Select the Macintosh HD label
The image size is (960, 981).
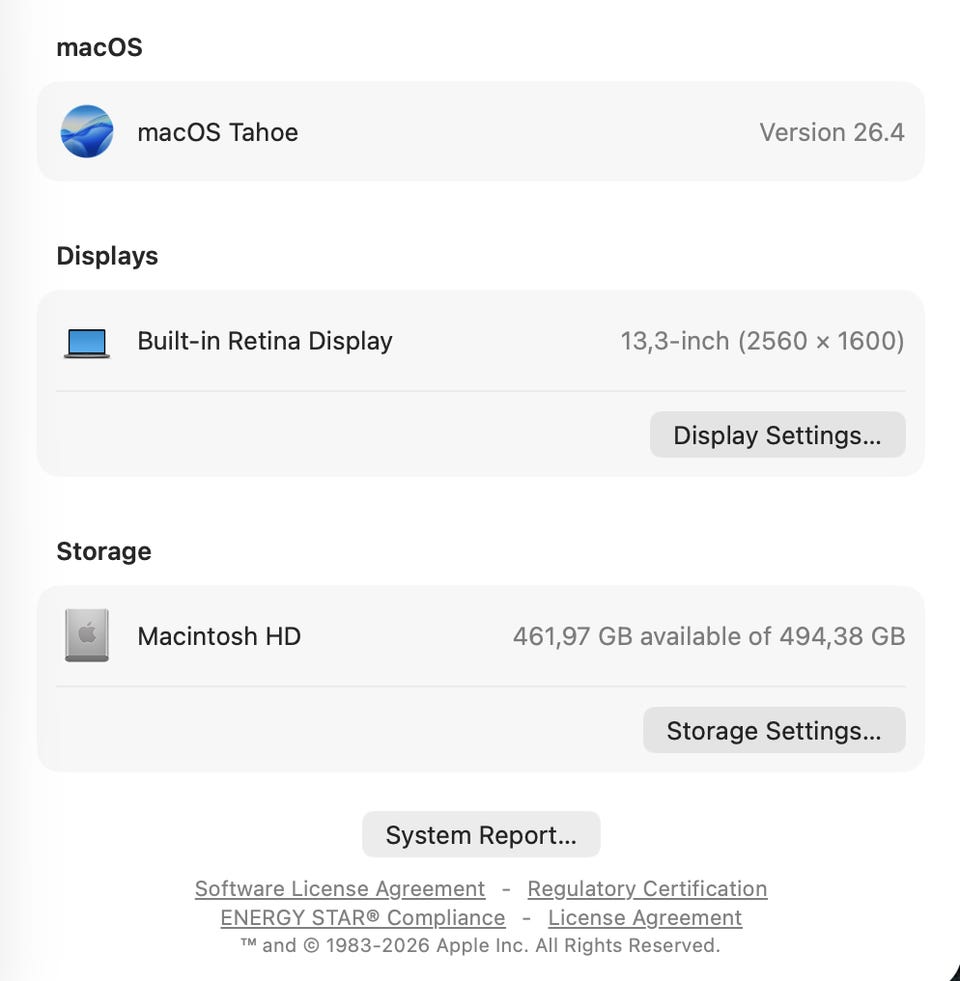[219, 636]
